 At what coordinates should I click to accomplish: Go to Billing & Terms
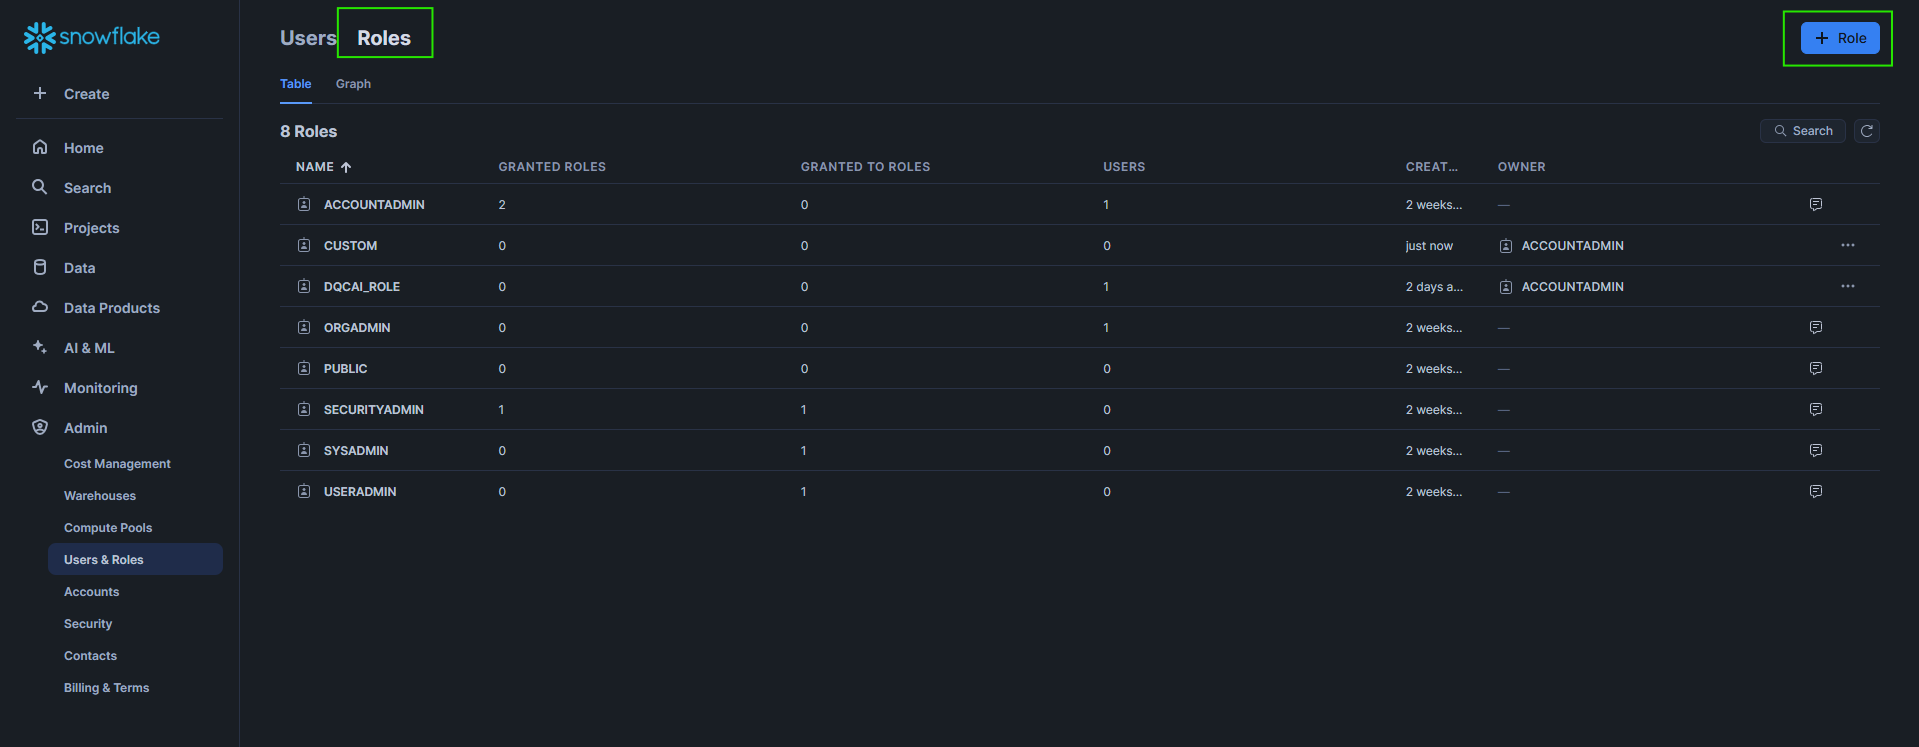(x=106, y=688)
